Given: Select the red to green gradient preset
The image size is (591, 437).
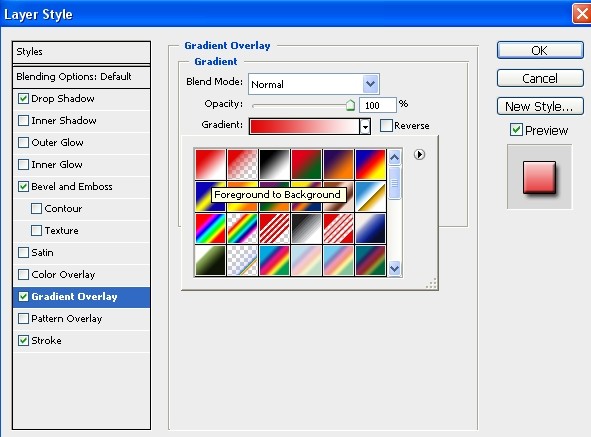Looking at the screenshot, I should [x=306, y=164].
